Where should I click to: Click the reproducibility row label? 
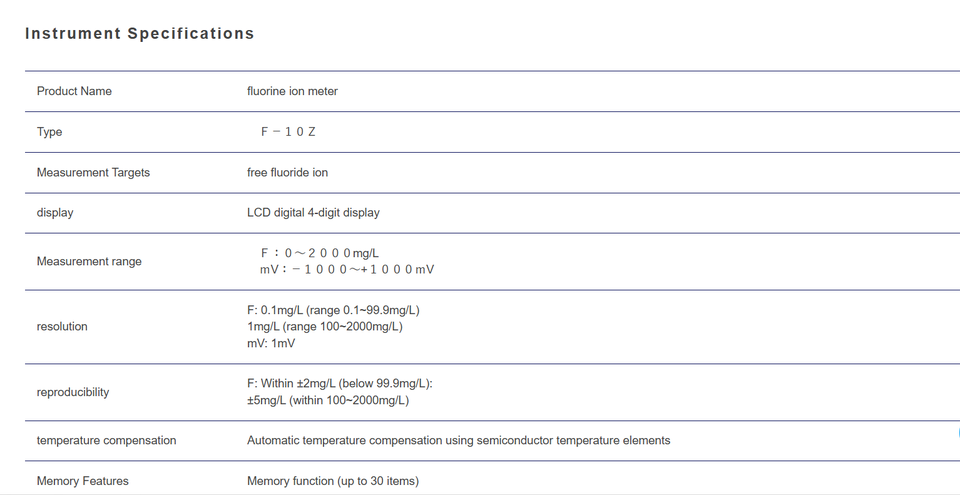(x=73, y=392)
